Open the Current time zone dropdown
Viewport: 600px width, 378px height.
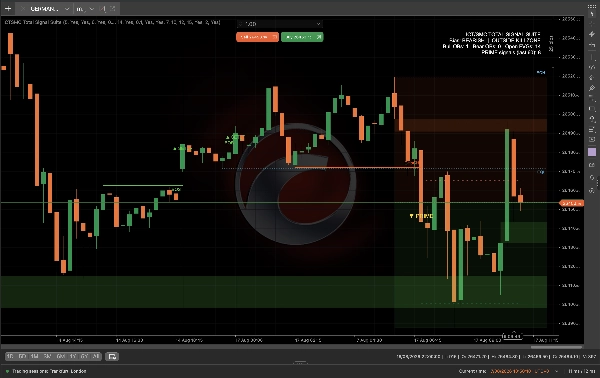(x=557, y=371)
